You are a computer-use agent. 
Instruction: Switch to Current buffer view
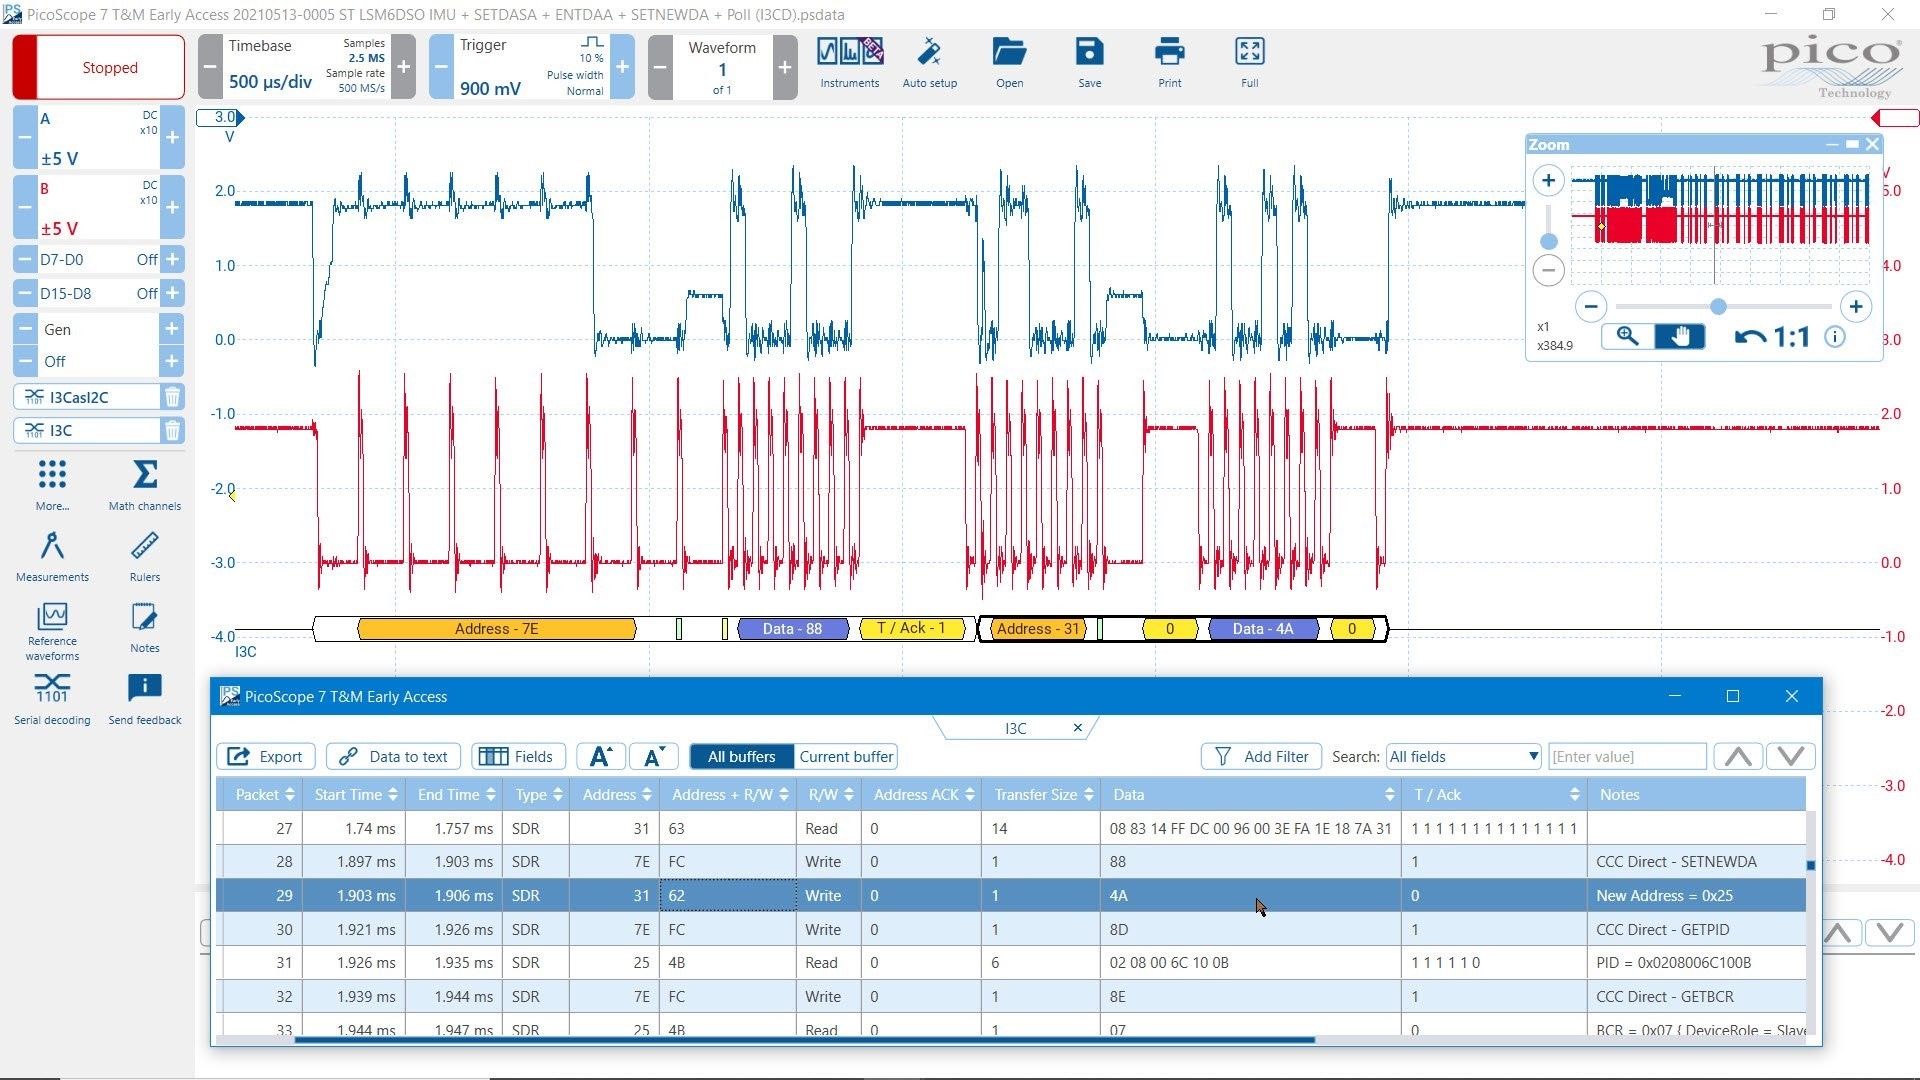[845, 757]
